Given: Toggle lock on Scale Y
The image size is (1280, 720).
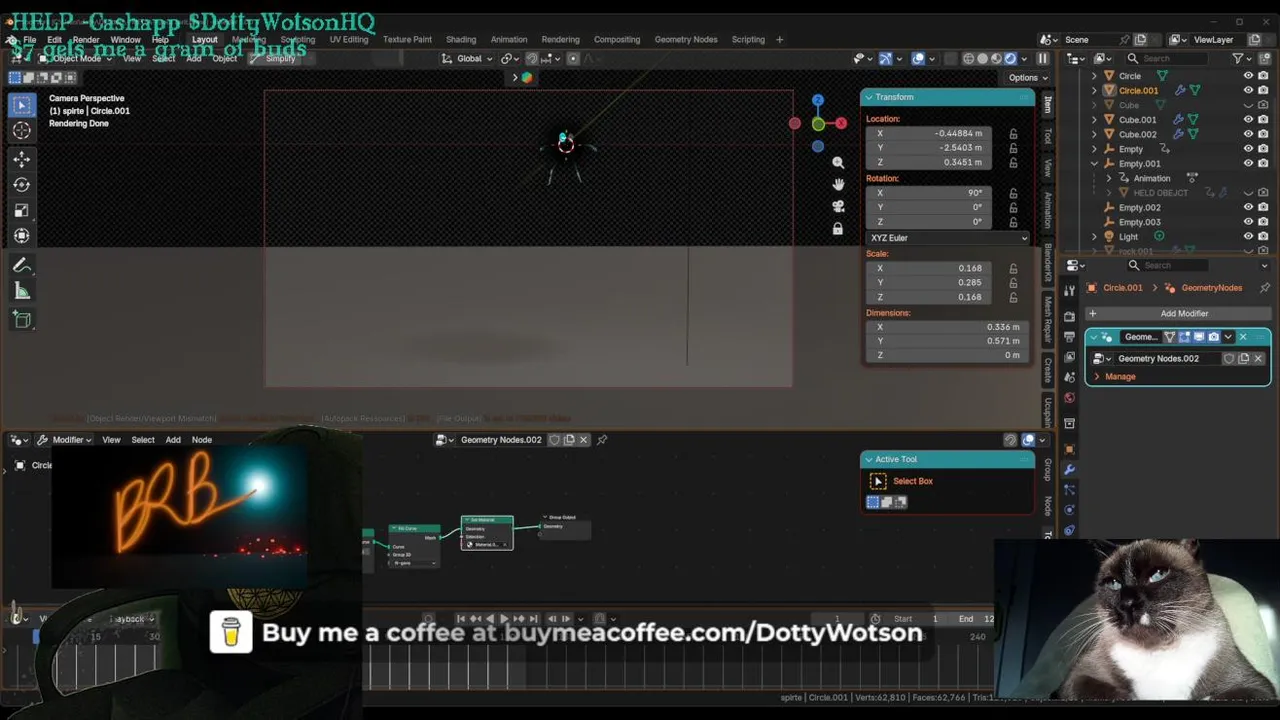Looking at the screenshot, I should (x=1013, y=283).
